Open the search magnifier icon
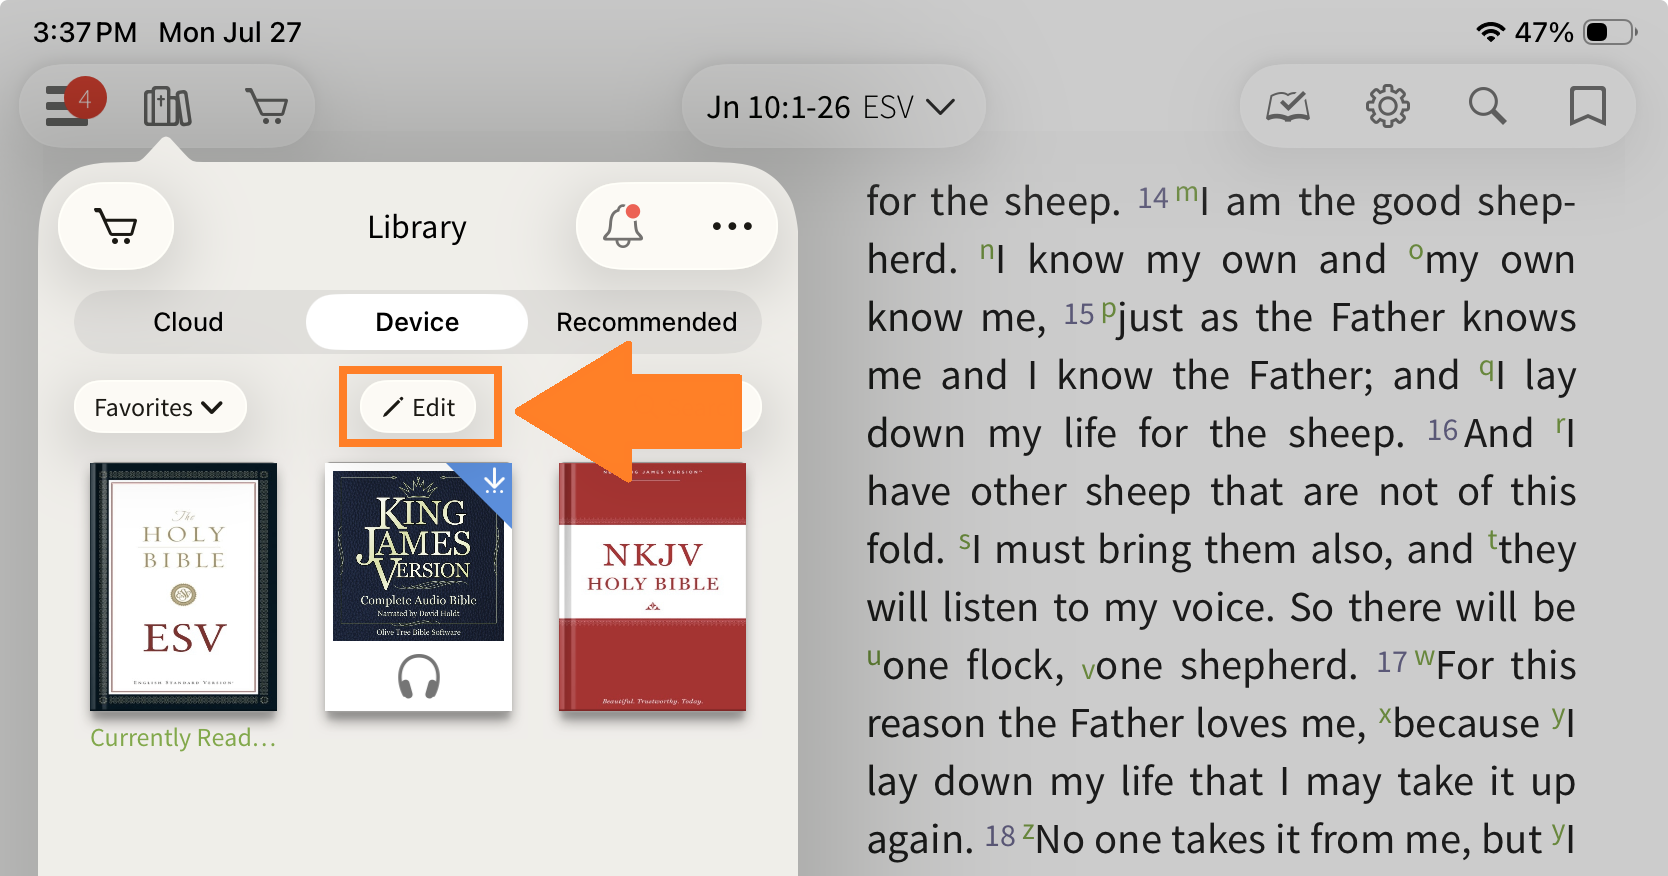 1487,106
